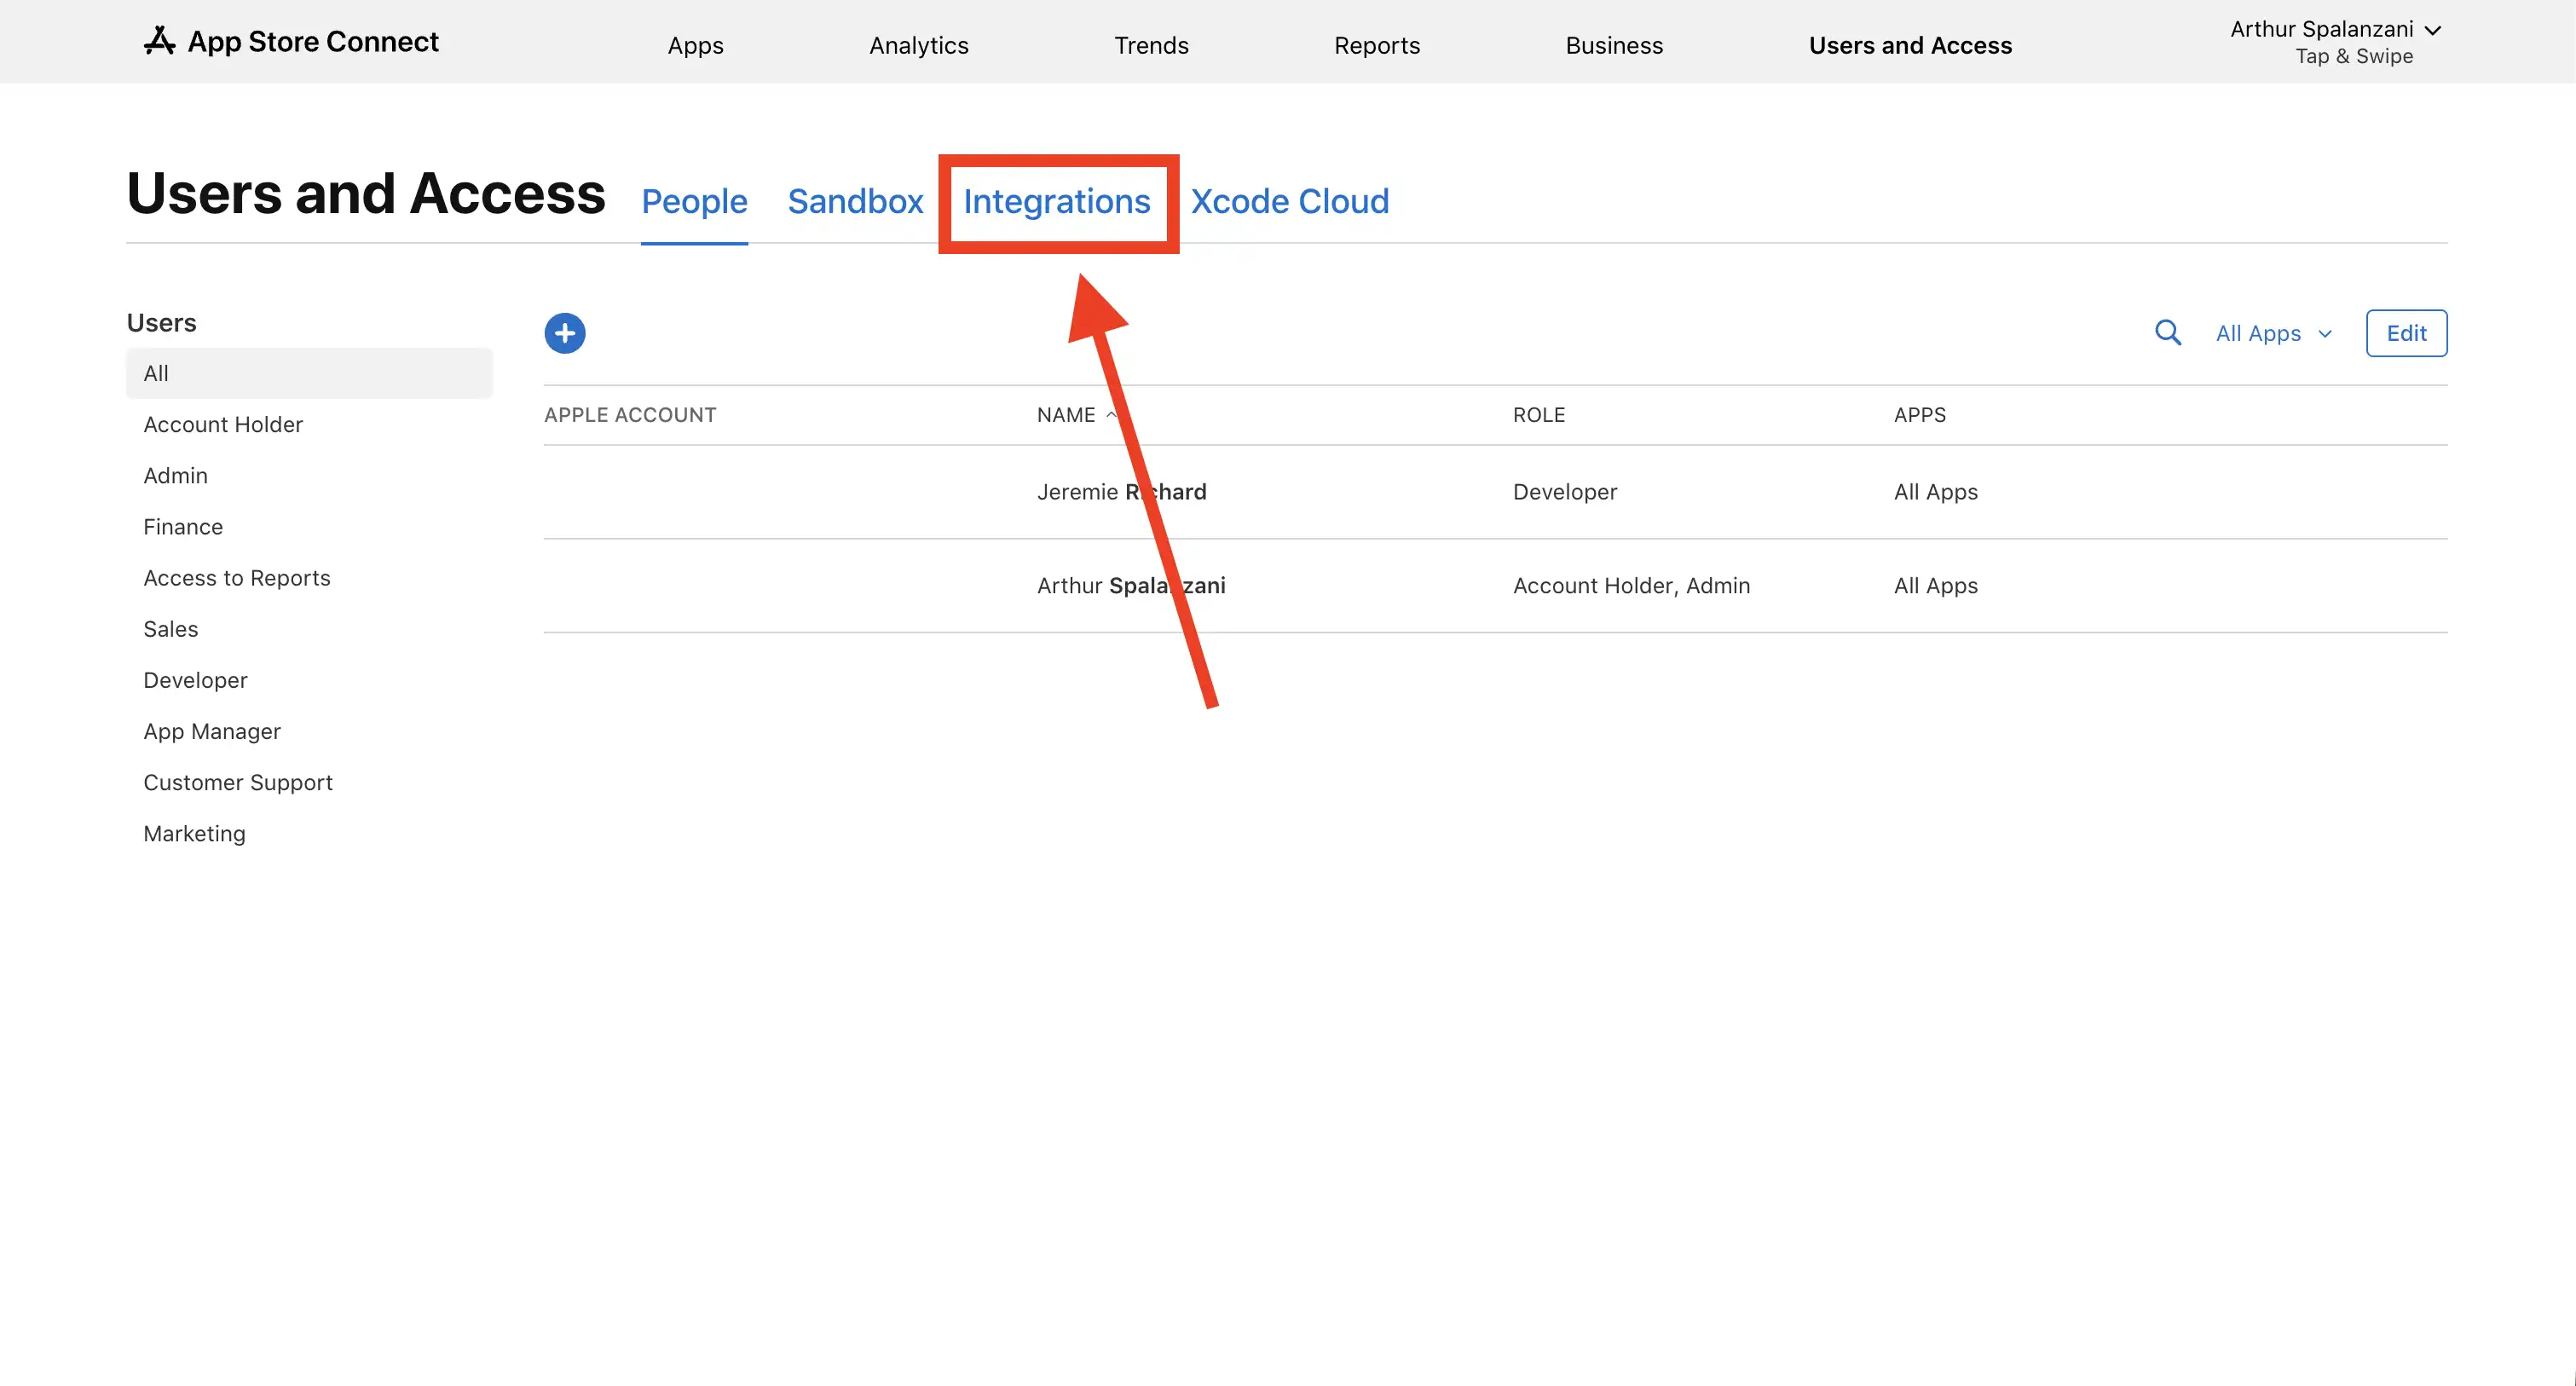Open Business in the top navigation
The image size is (2576, 1386).
pyautogui.click(x=1614, y=45)
